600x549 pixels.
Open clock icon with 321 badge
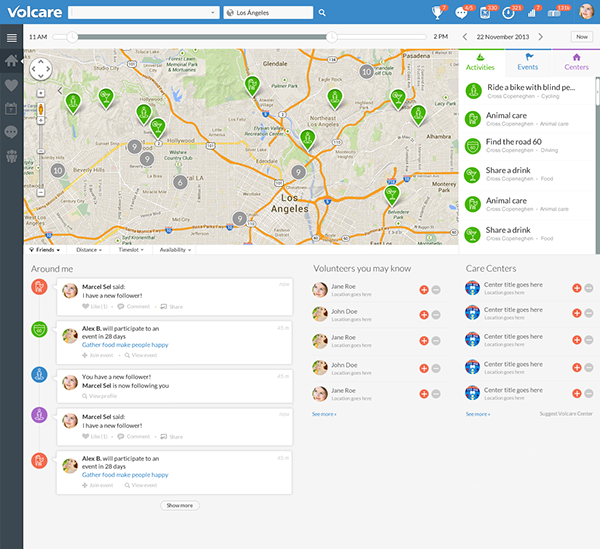pos(508,13)
